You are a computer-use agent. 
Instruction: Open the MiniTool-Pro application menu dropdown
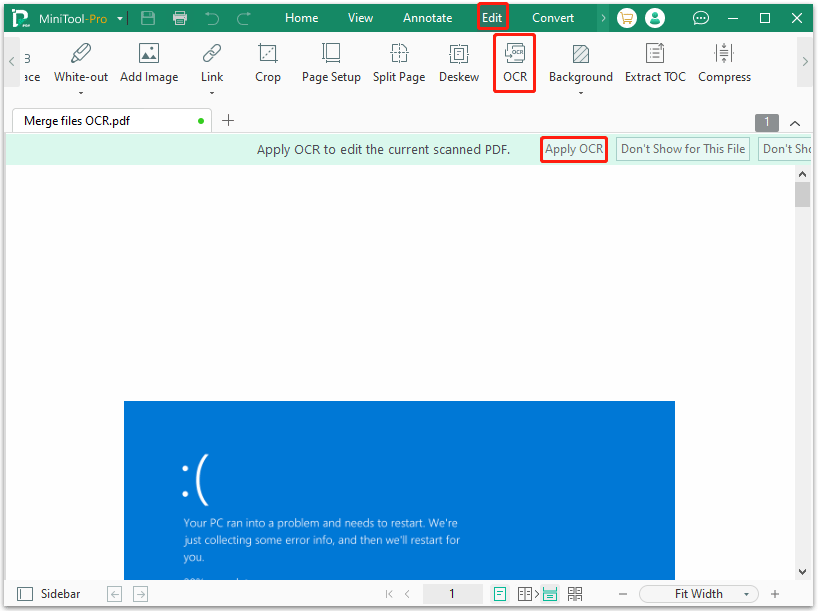(120, 19)
